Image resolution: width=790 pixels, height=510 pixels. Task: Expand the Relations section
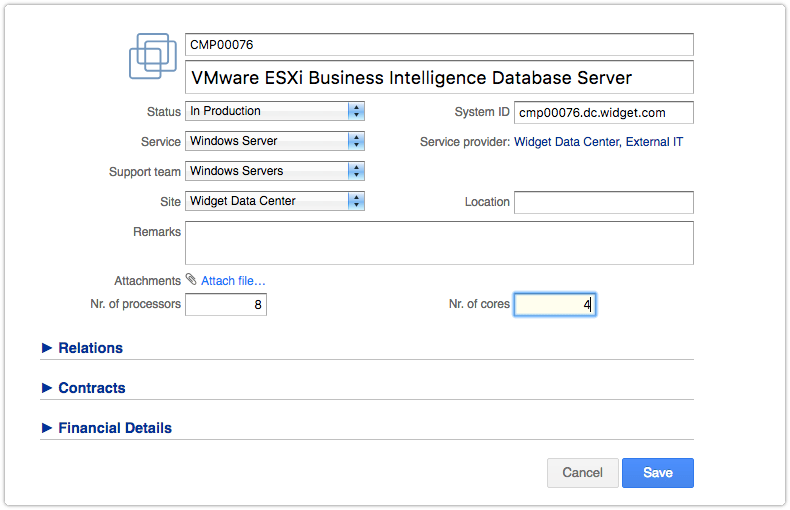point(82,348)
